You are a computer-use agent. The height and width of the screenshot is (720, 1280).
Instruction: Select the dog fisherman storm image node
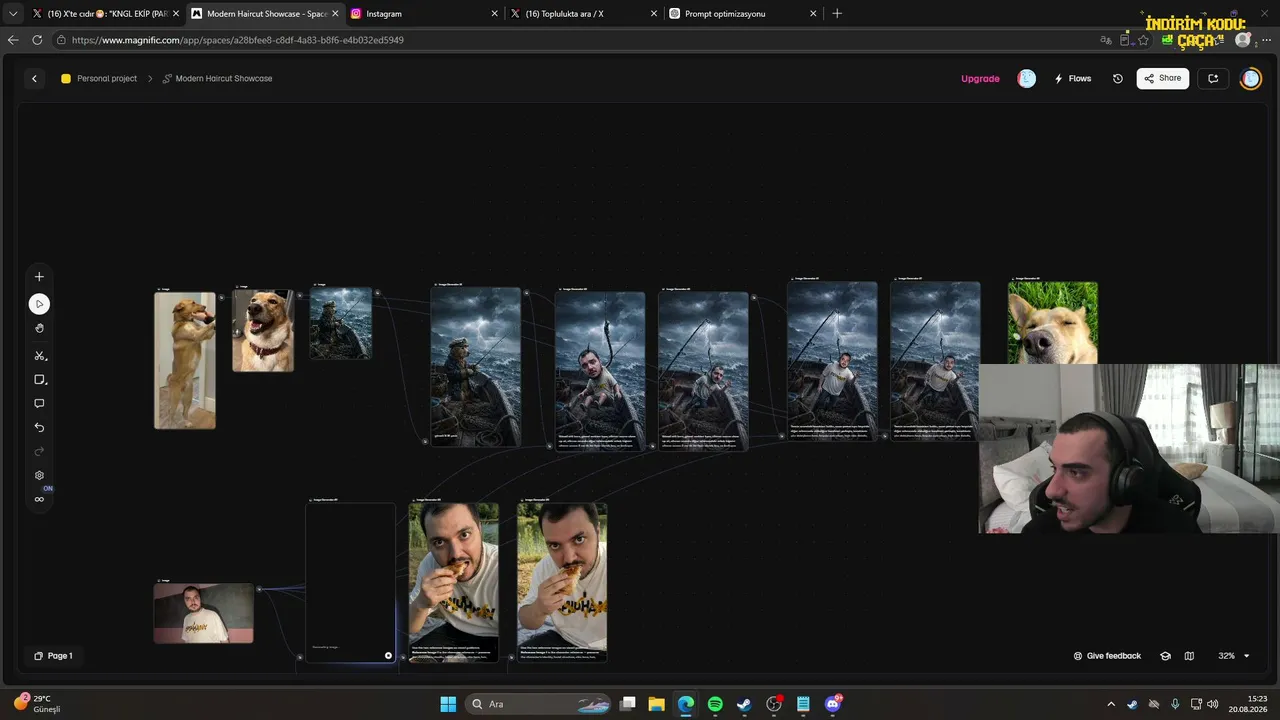[x=476, y=366]
